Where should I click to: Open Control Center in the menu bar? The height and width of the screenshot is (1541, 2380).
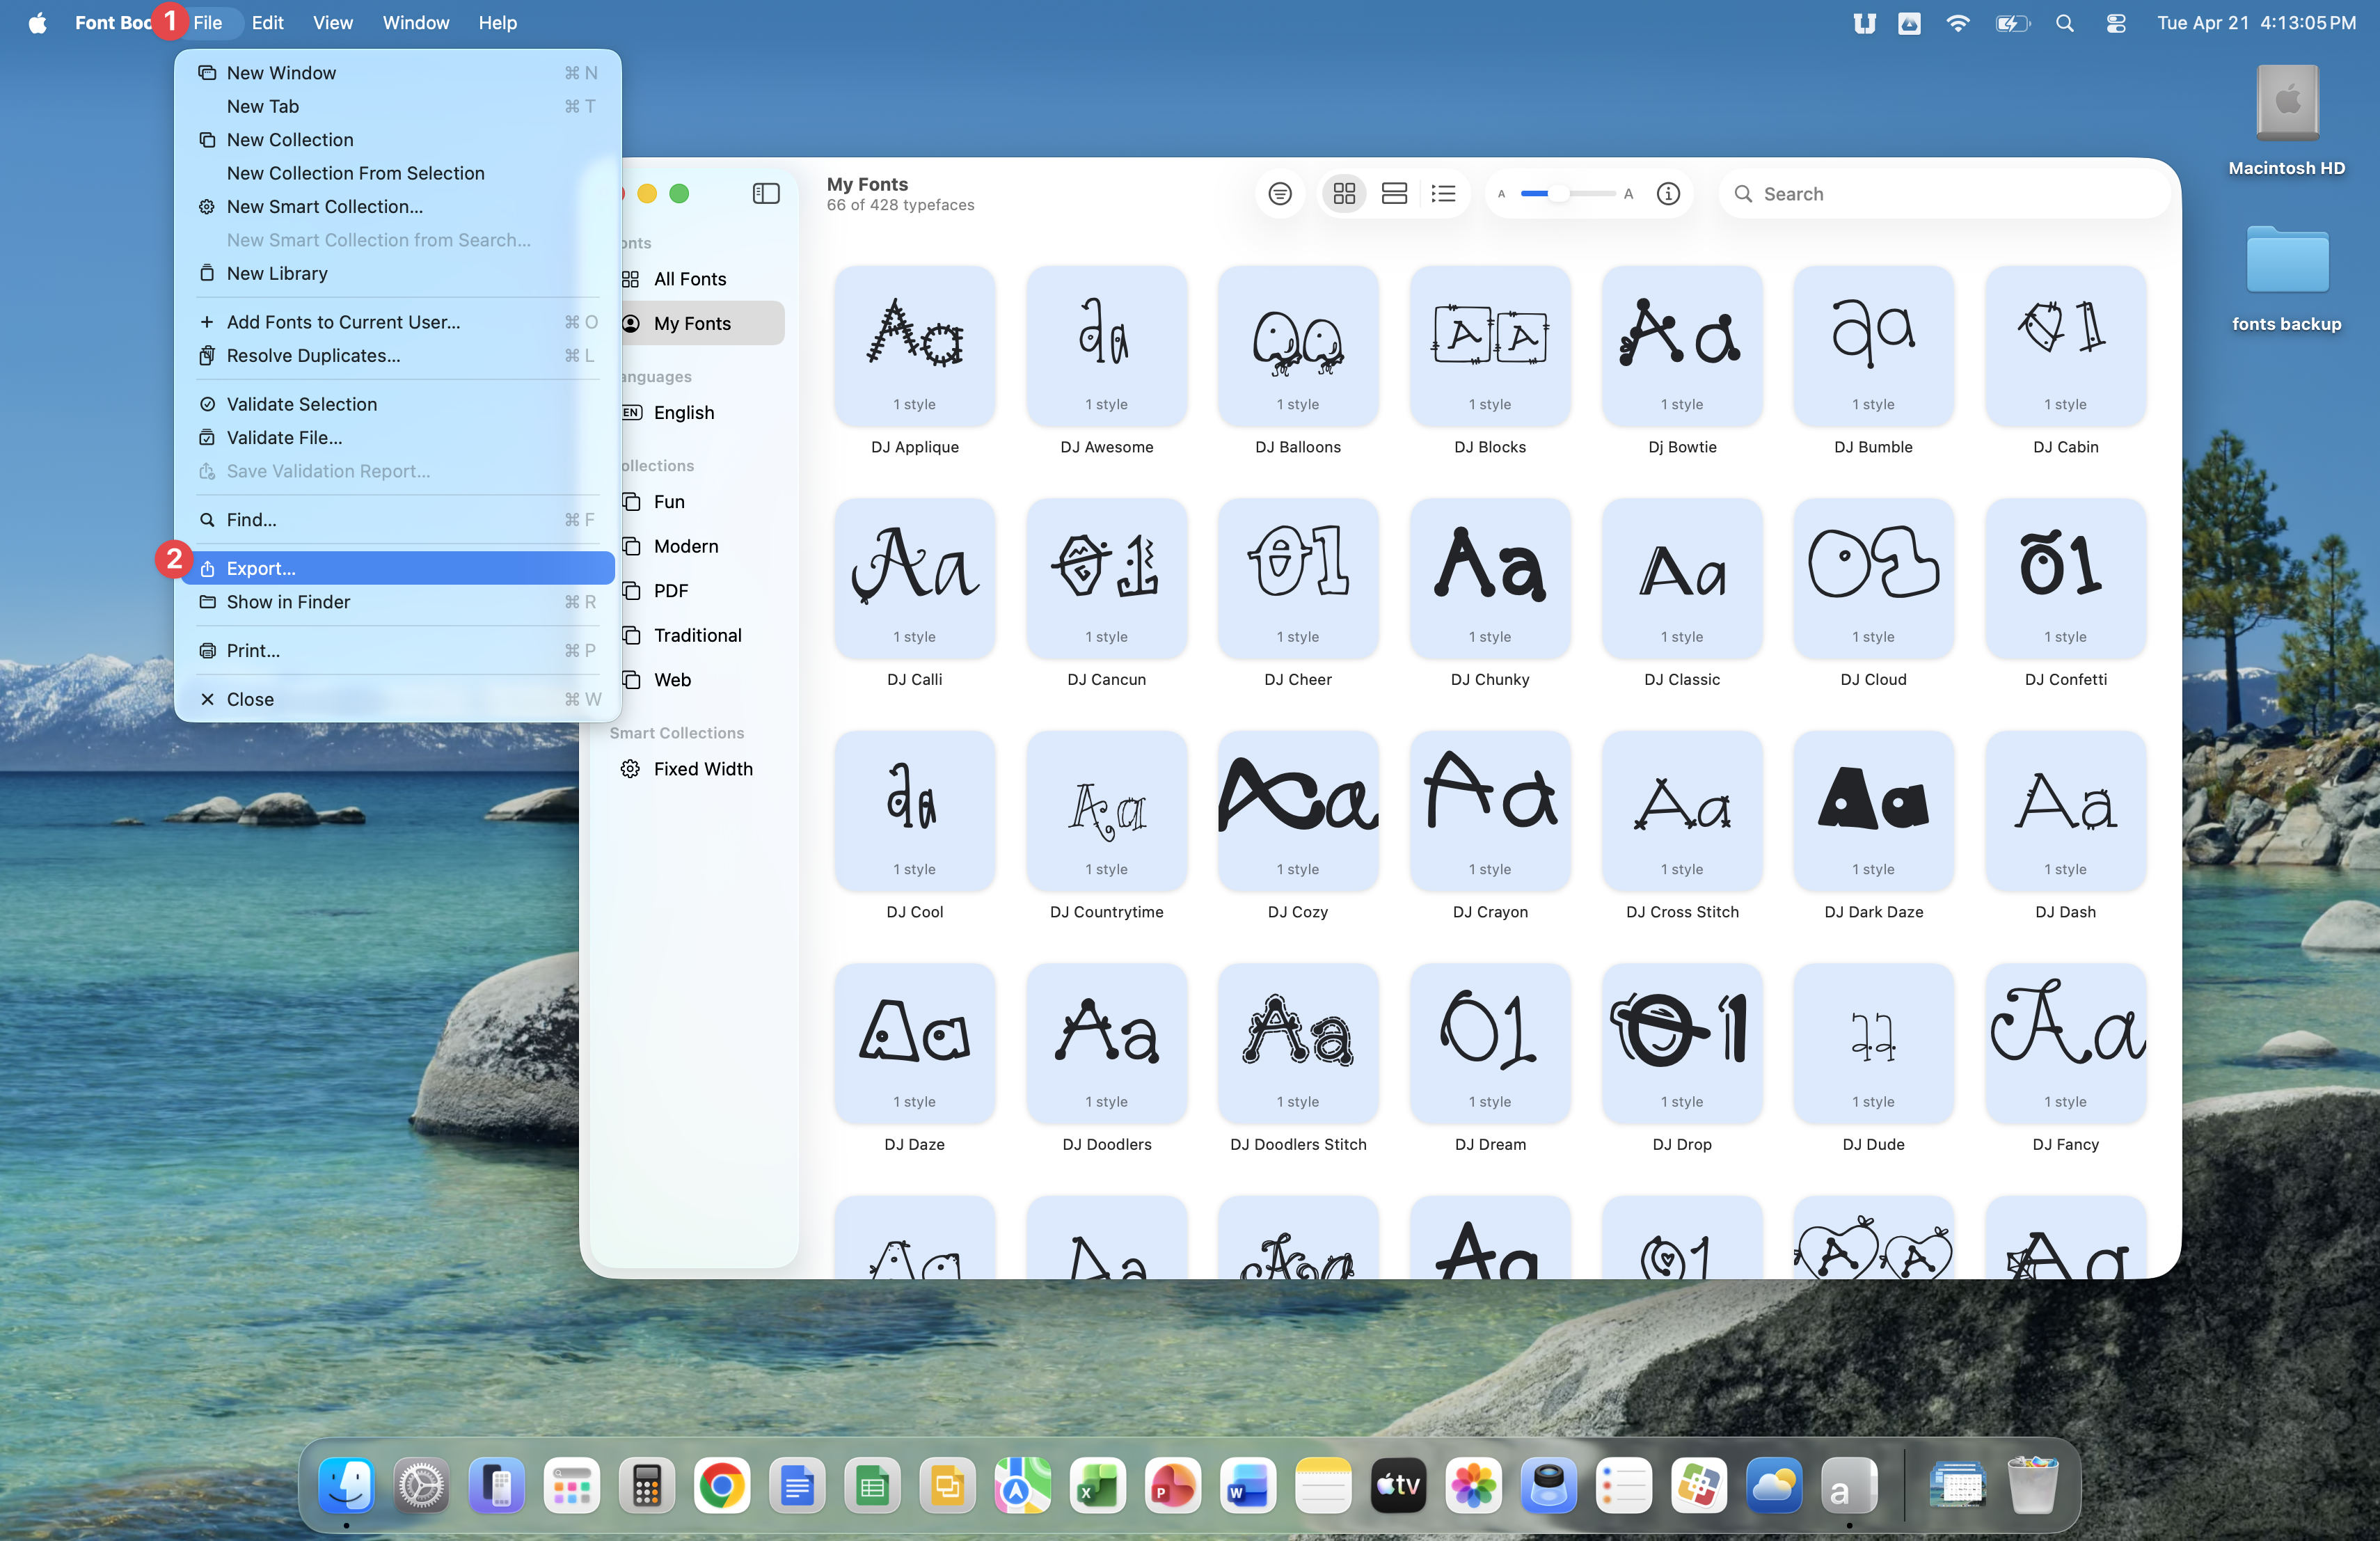coord(2115,22)
